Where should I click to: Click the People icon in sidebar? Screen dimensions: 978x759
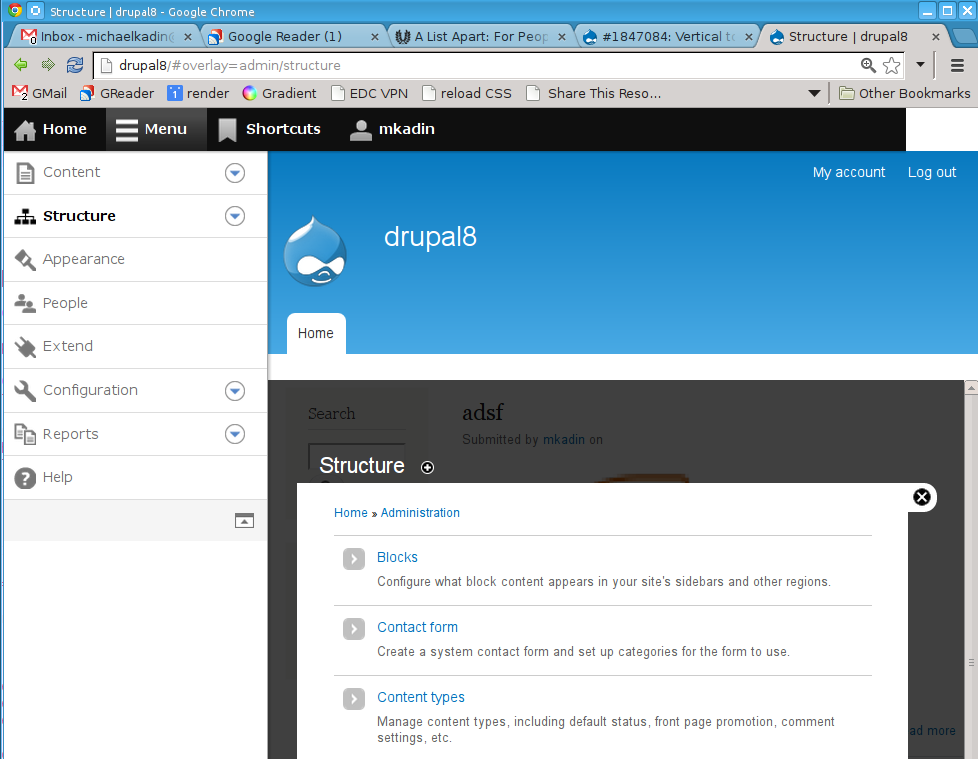(x=25, y=303)
